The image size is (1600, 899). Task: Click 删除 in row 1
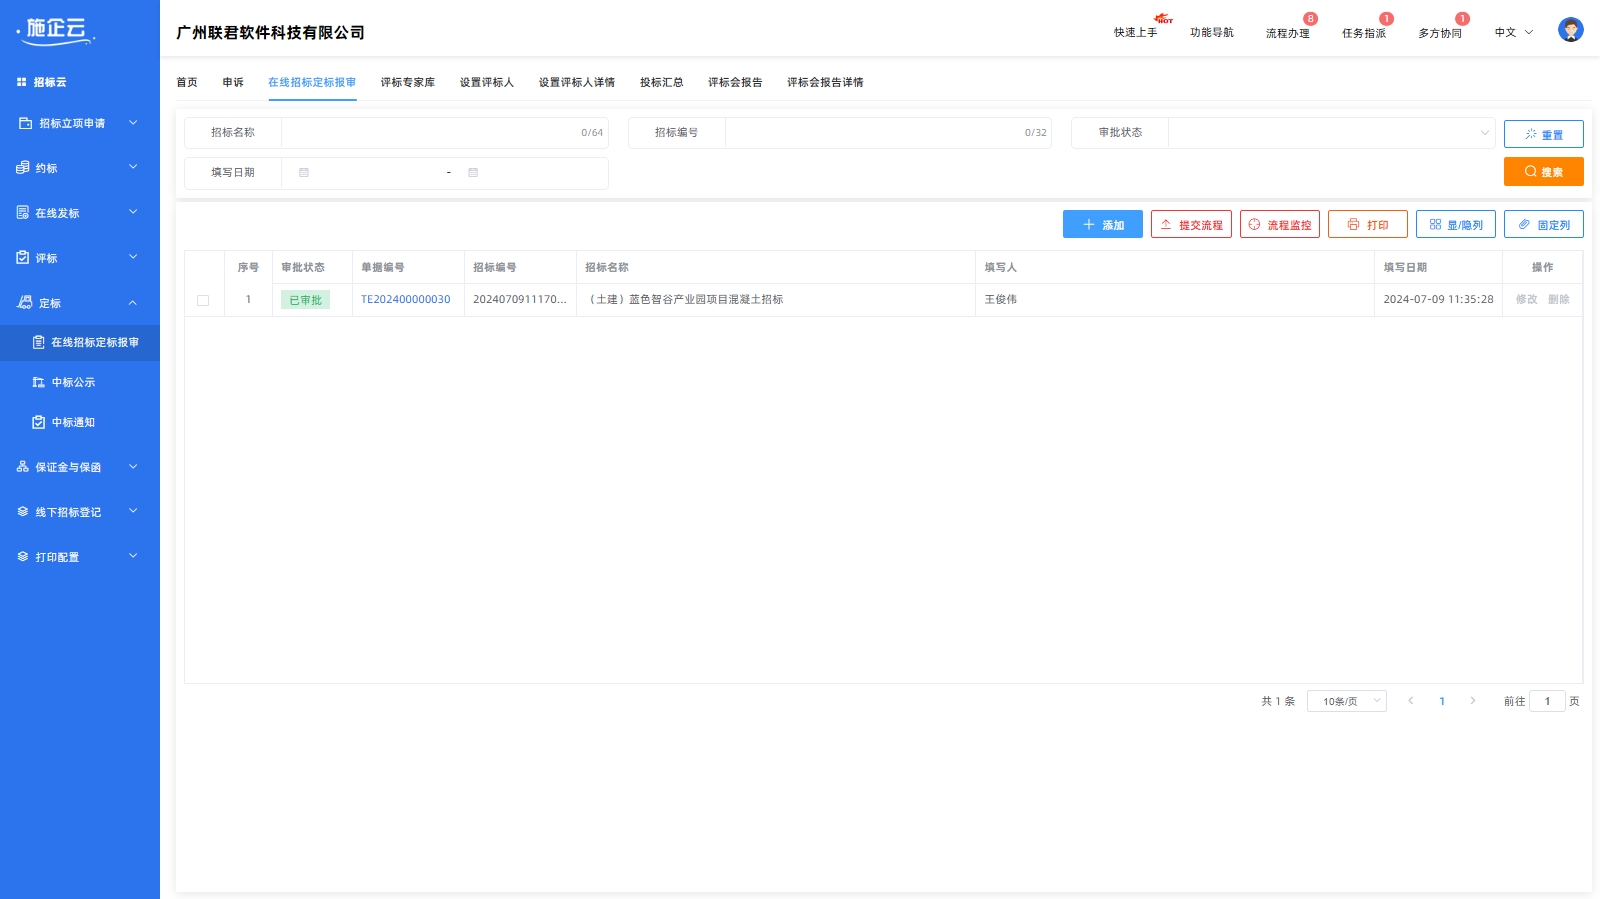coord(1558,300)
